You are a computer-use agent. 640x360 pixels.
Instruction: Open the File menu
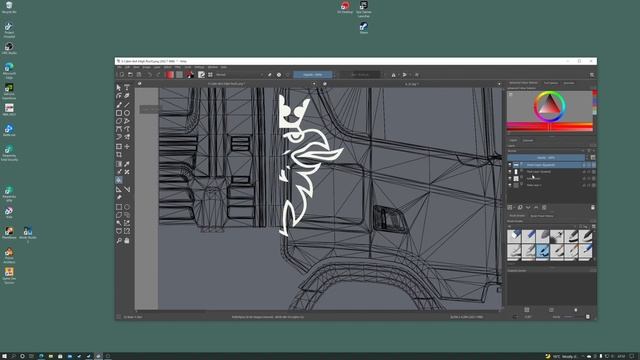120,67
